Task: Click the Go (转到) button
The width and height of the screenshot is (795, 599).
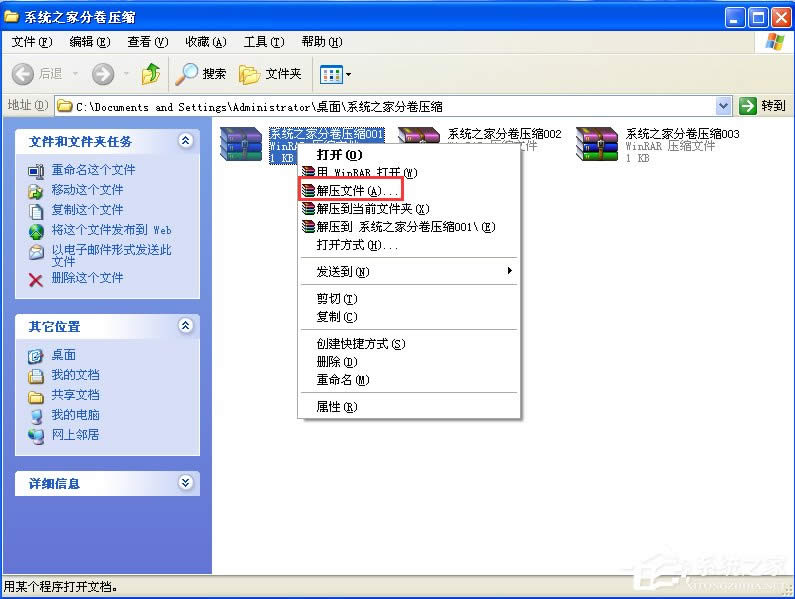Action: click(763, 106)
